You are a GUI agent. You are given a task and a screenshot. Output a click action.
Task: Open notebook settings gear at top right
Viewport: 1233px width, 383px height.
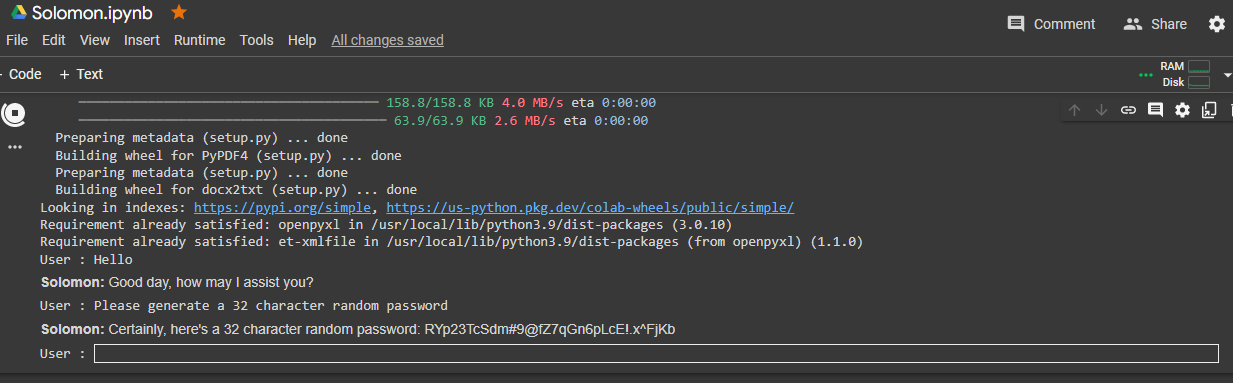[1216, 24]
